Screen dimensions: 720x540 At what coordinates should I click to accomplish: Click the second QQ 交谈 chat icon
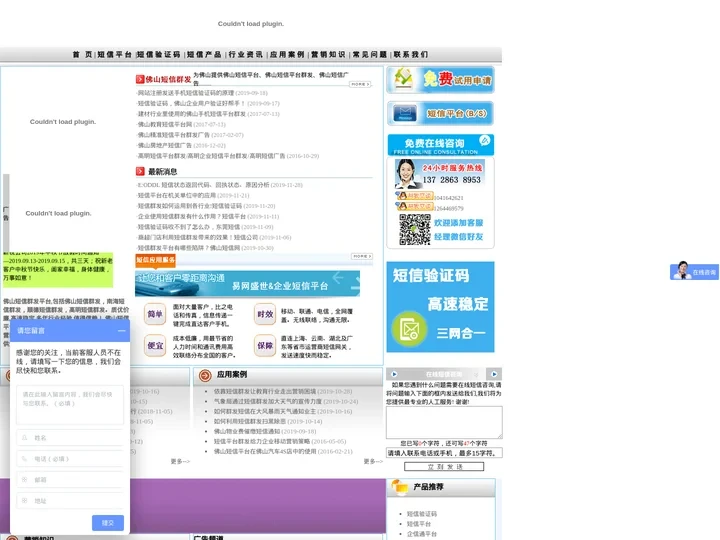(414, 206)
